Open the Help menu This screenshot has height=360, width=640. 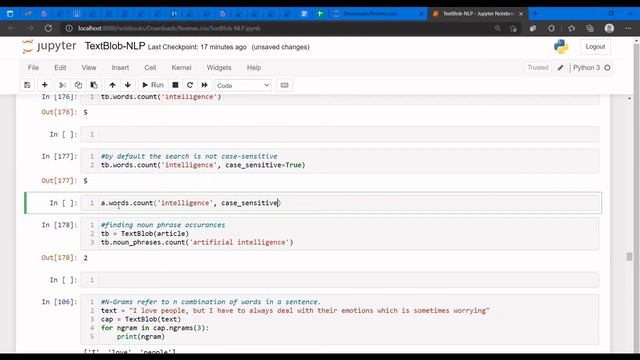pos(253,68)
